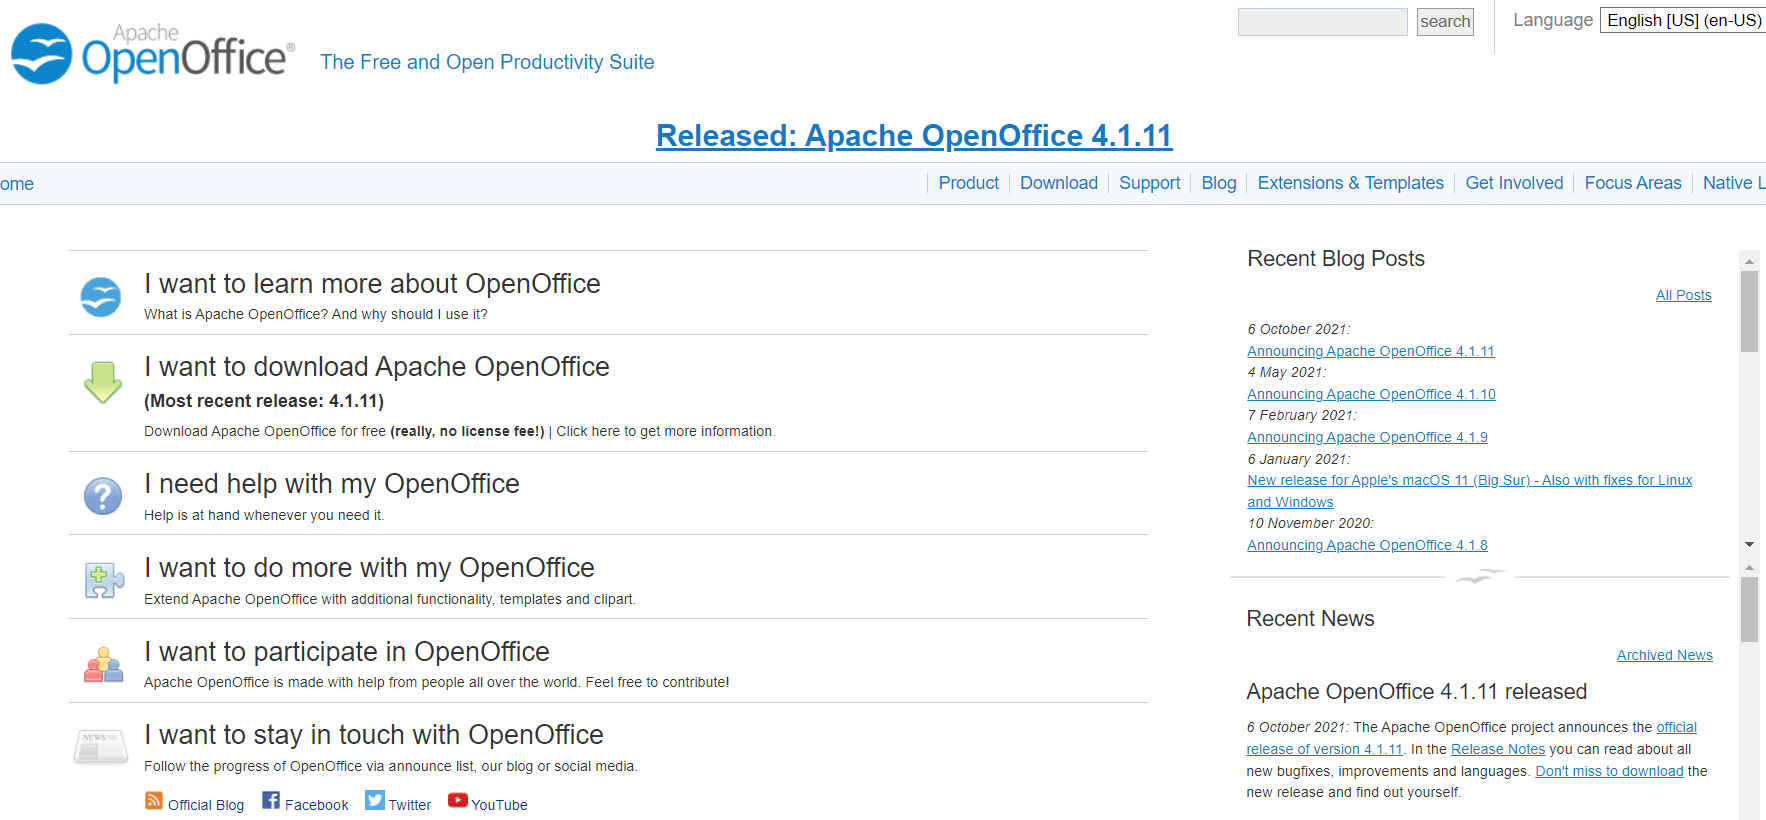Click the orange RSS Official Blog icon

click(x=154, y=800)
